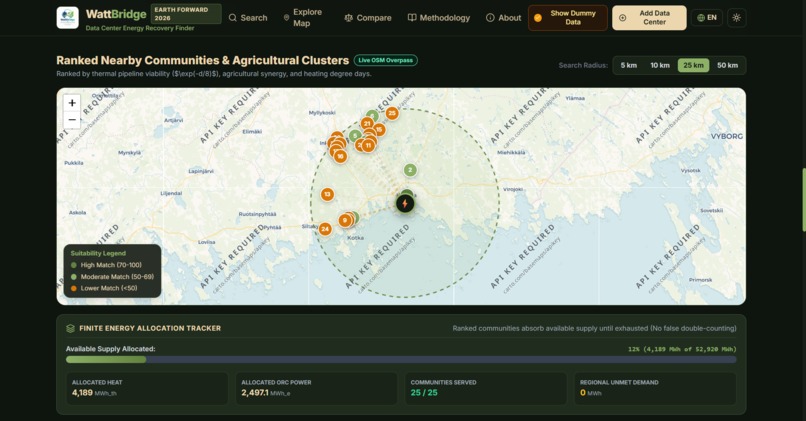Set search radius to 5 km
Image resolution: width=806 pixels, height=421 pixels.
tap(628, 65)
